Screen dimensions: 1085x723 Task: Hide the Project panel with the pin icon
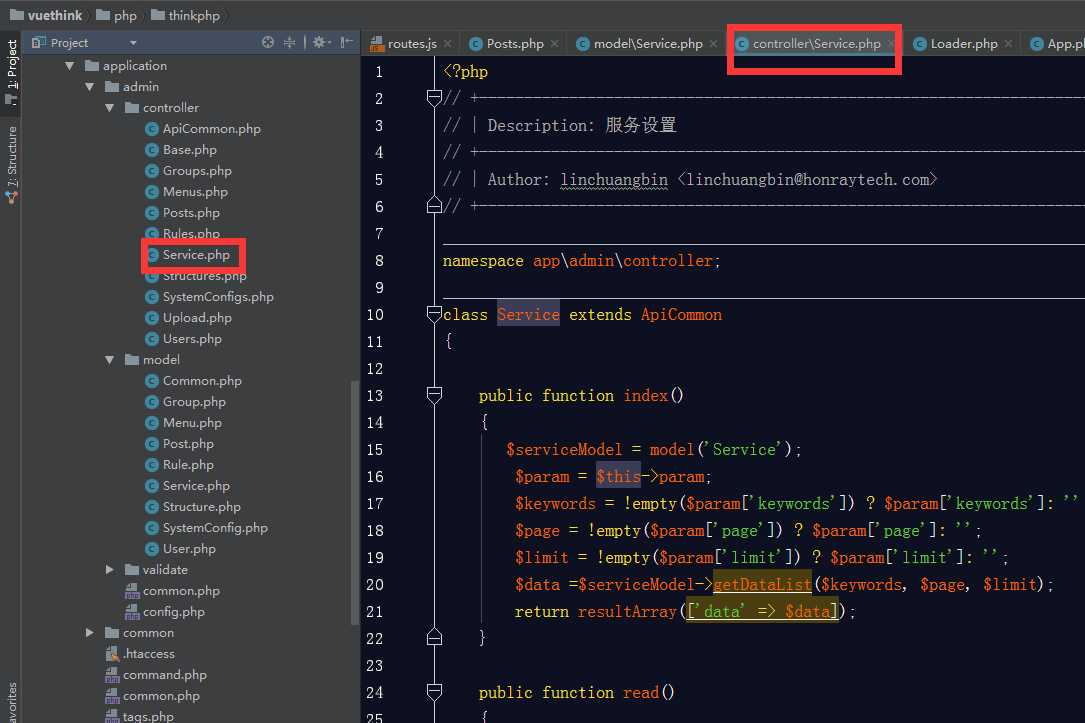point(347,42)
